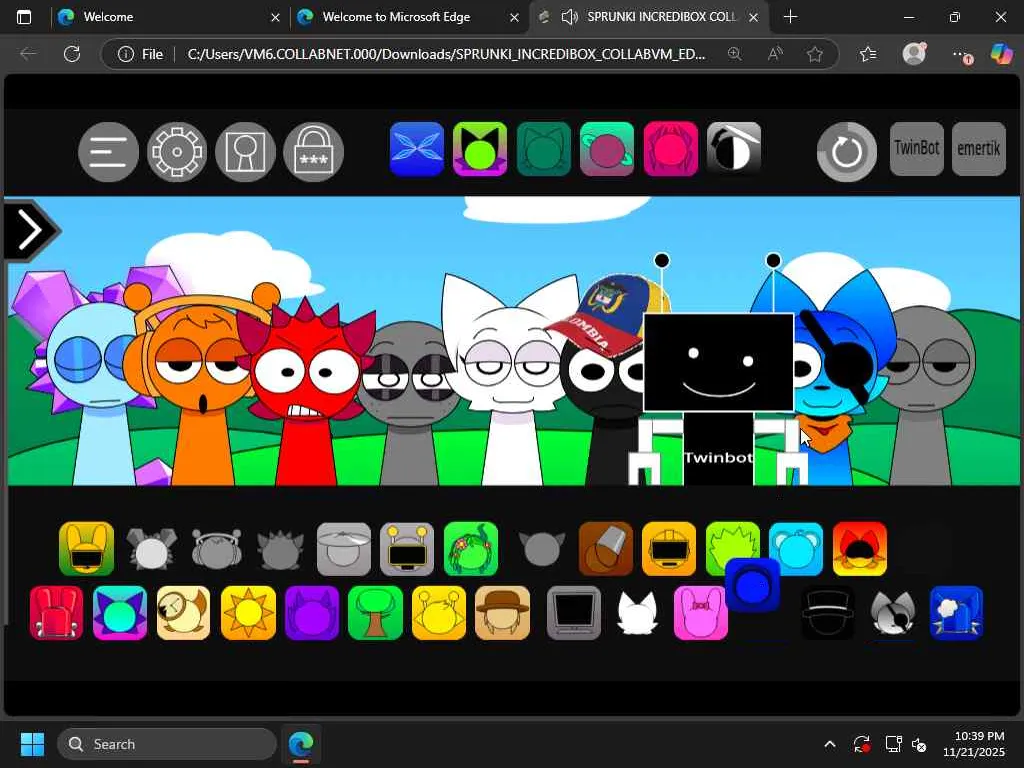Pick the grayed spiky character icon
The width and height of the screenshot is (1024, 768).
coord(280,549)
